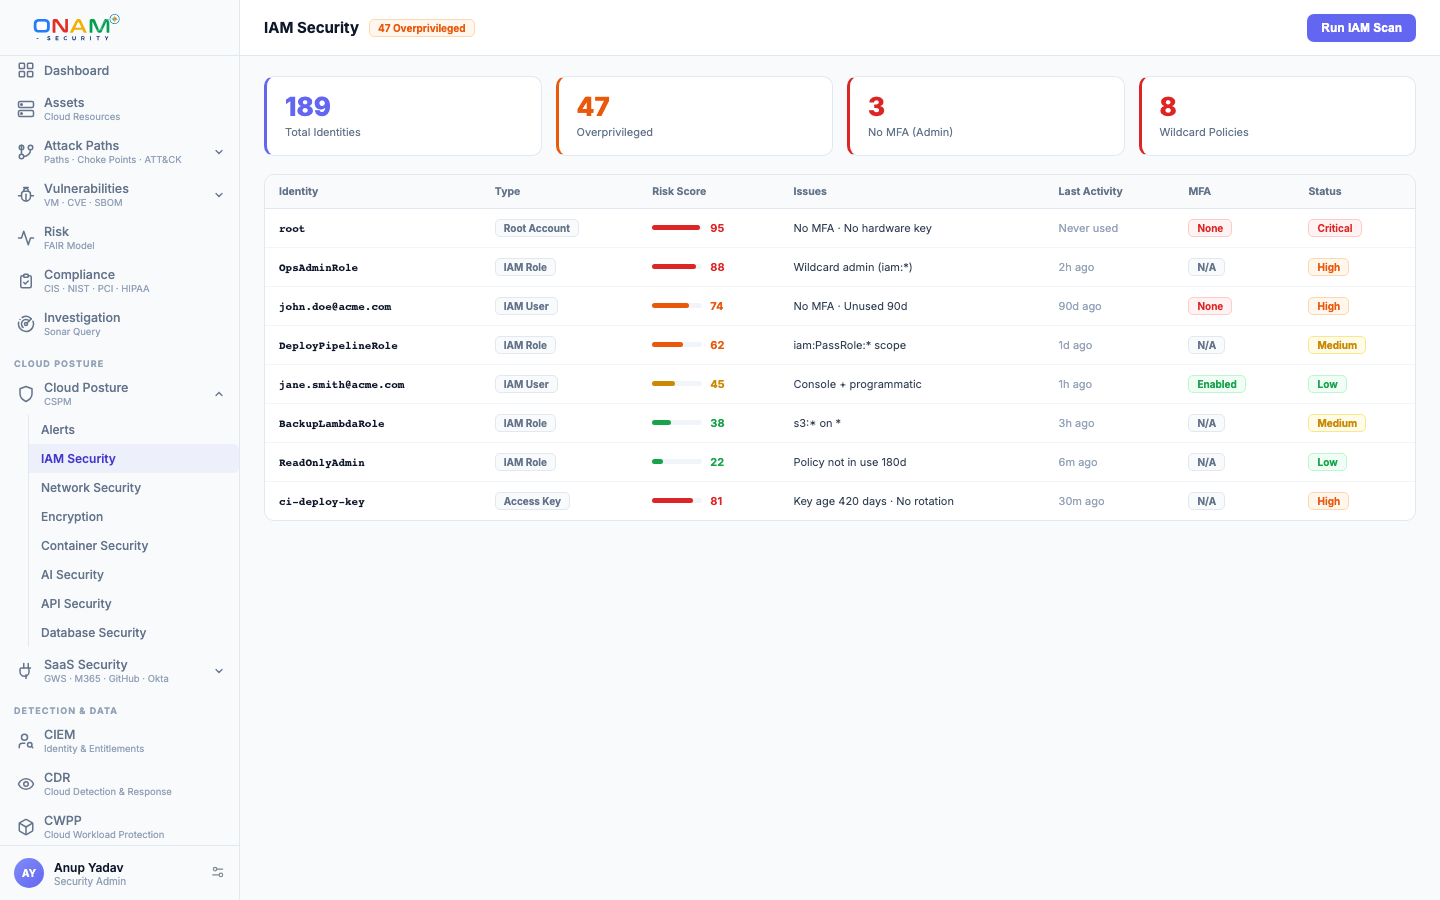Expand the Vulnerabilities chevron
Screen dimensions: 1440x900
click(219, 195)
